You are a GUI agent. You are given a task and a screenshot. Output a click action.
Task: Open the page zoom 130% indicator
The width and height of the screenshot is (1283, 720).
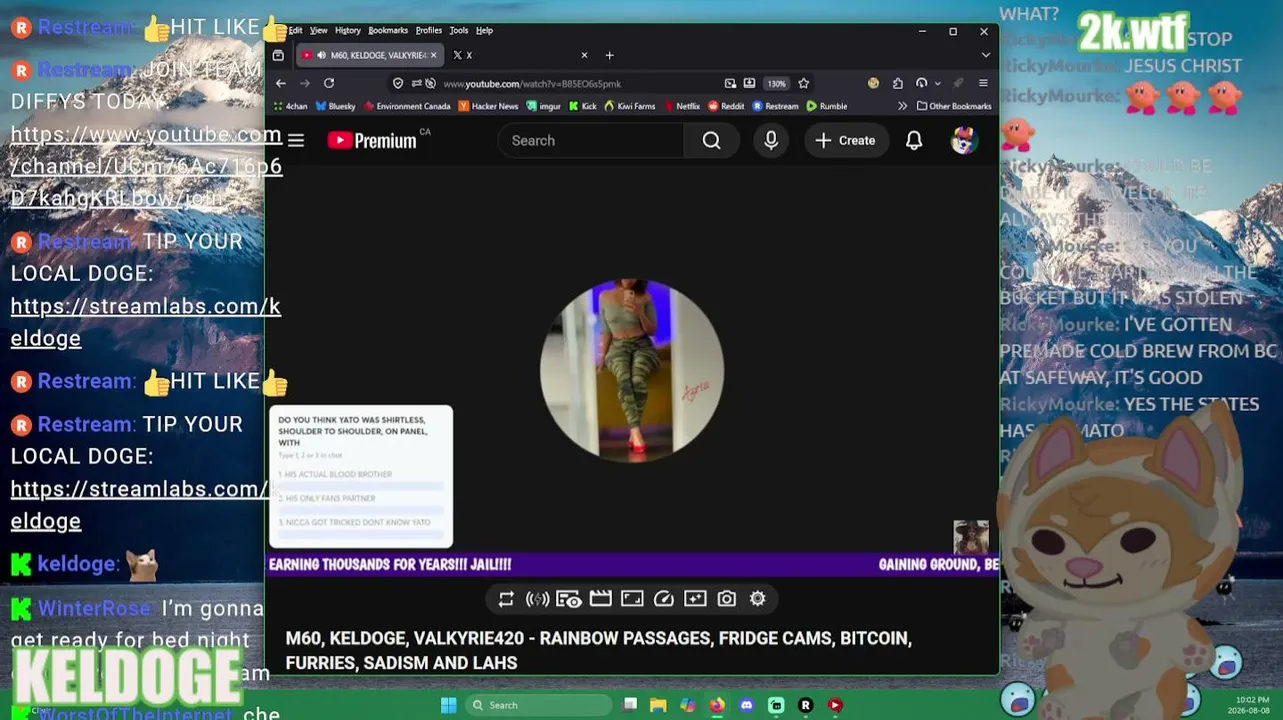pos(777,84)
